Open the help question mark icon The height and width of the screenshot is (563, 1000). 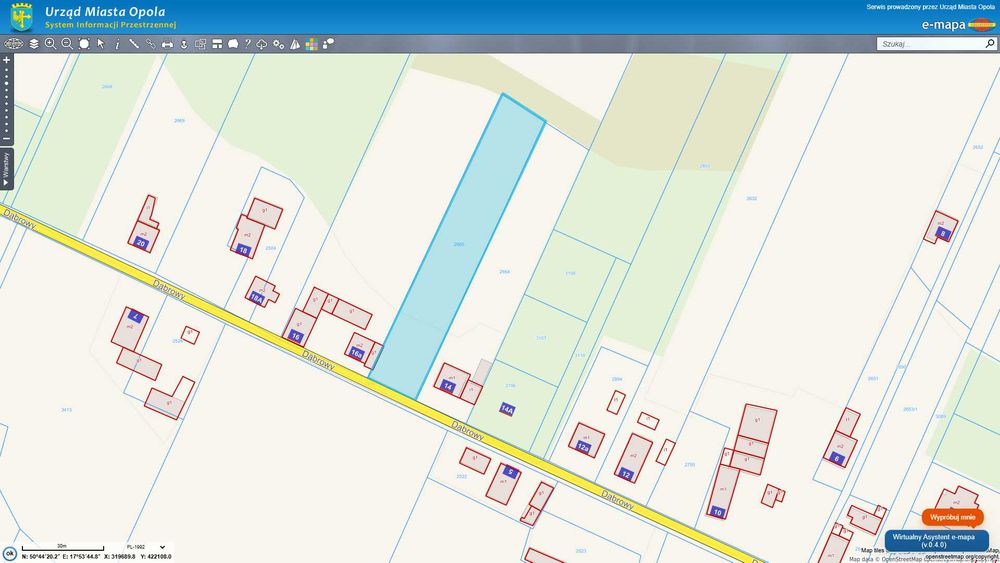click(247, 44)
